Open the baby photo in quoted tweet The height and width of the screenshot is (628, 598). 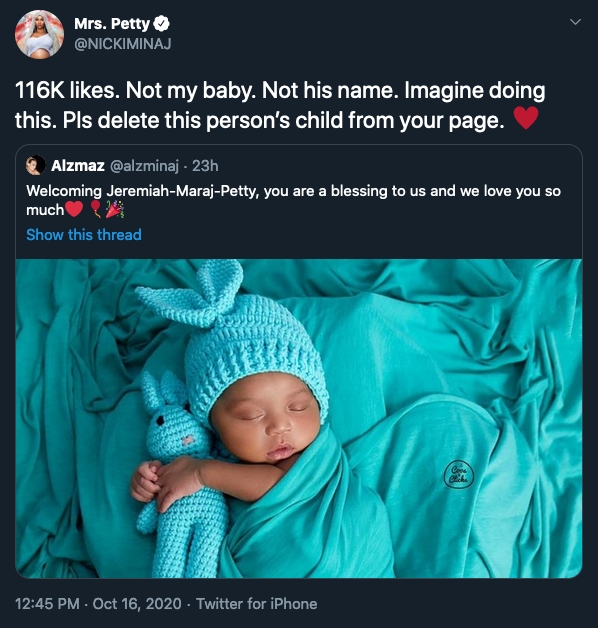[299, 419]
